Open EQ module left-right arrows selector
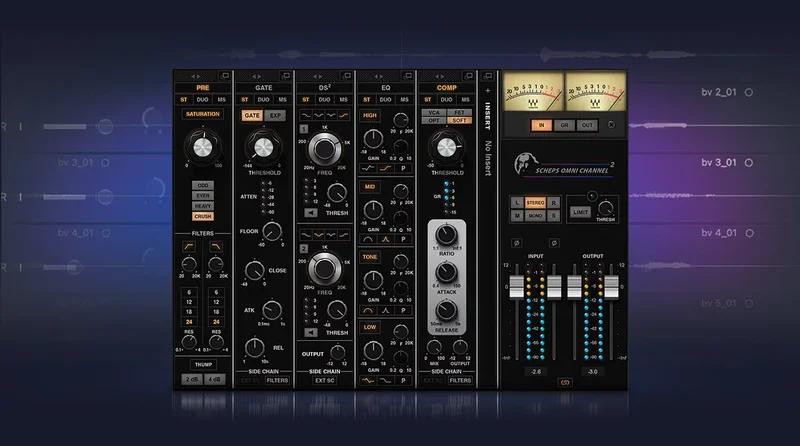Viewport: 800px width, 446px height. pyautogui.click(x=379, y=77)
